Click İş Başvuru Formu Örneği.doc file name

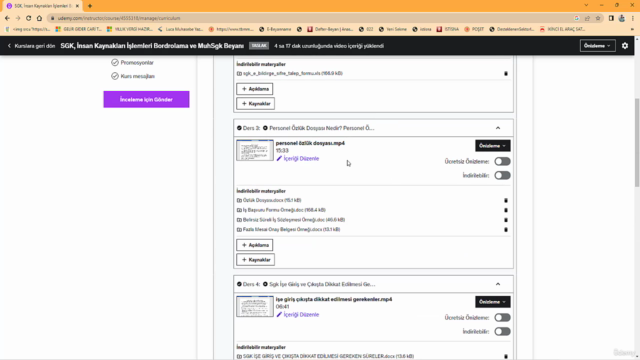click(284, 210)
